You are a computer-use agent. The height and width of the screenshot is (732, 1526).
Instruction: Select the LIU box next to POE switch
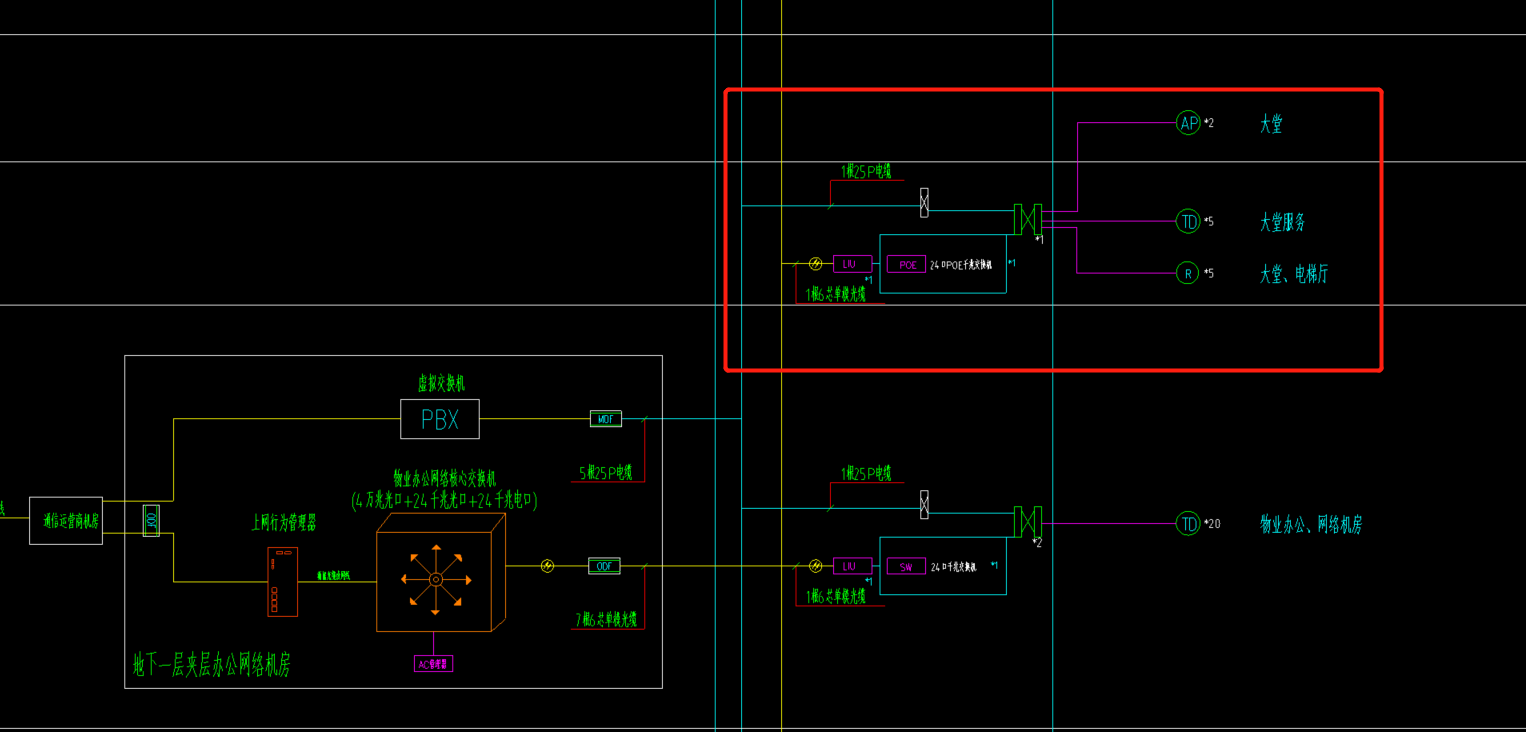(x=852, y=264)
